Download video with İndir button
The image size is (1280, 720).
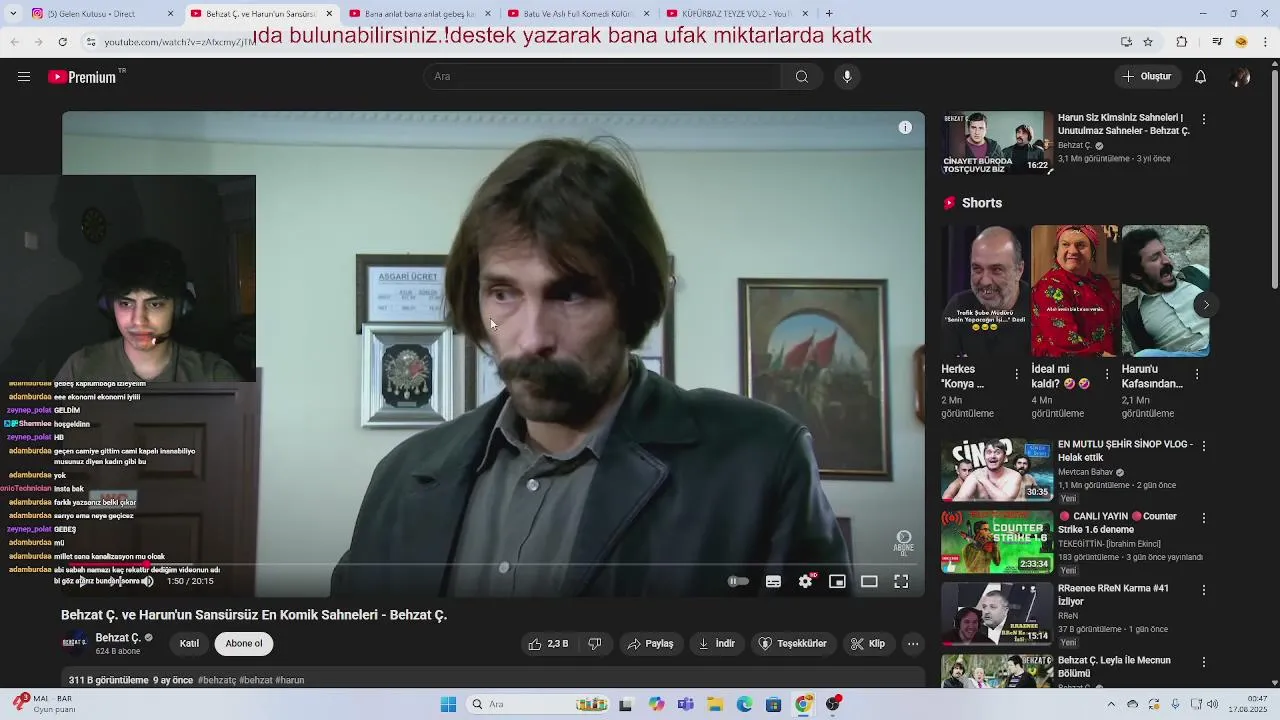pos(716,644)
